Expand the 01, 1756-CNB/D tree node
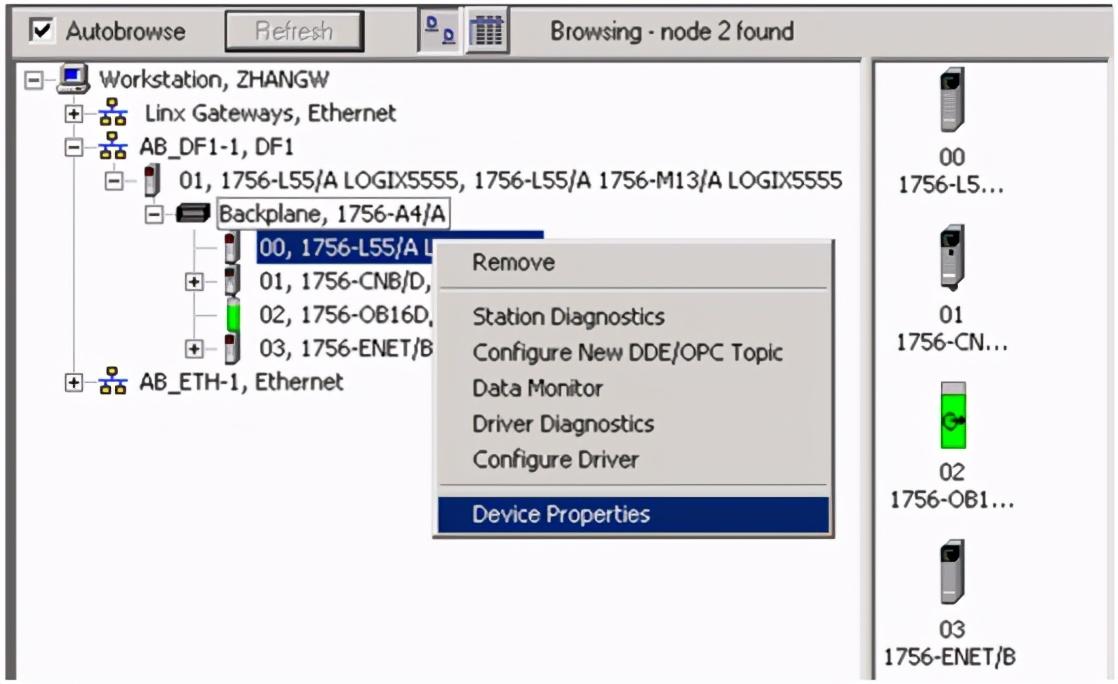The width and height of the screenshot is (1118, 684). [x=193, y=282]
